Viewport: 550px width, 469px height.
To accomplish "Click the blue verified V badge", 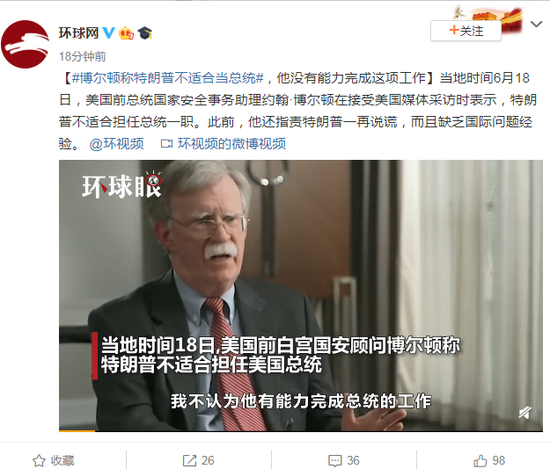I will click(x=108, y=33).
